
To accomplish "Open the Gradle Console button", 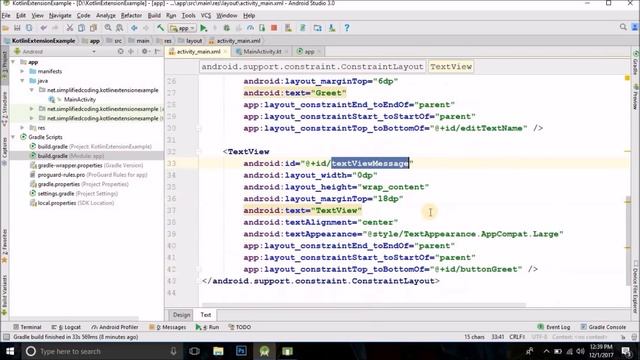I will coord(603,327).
